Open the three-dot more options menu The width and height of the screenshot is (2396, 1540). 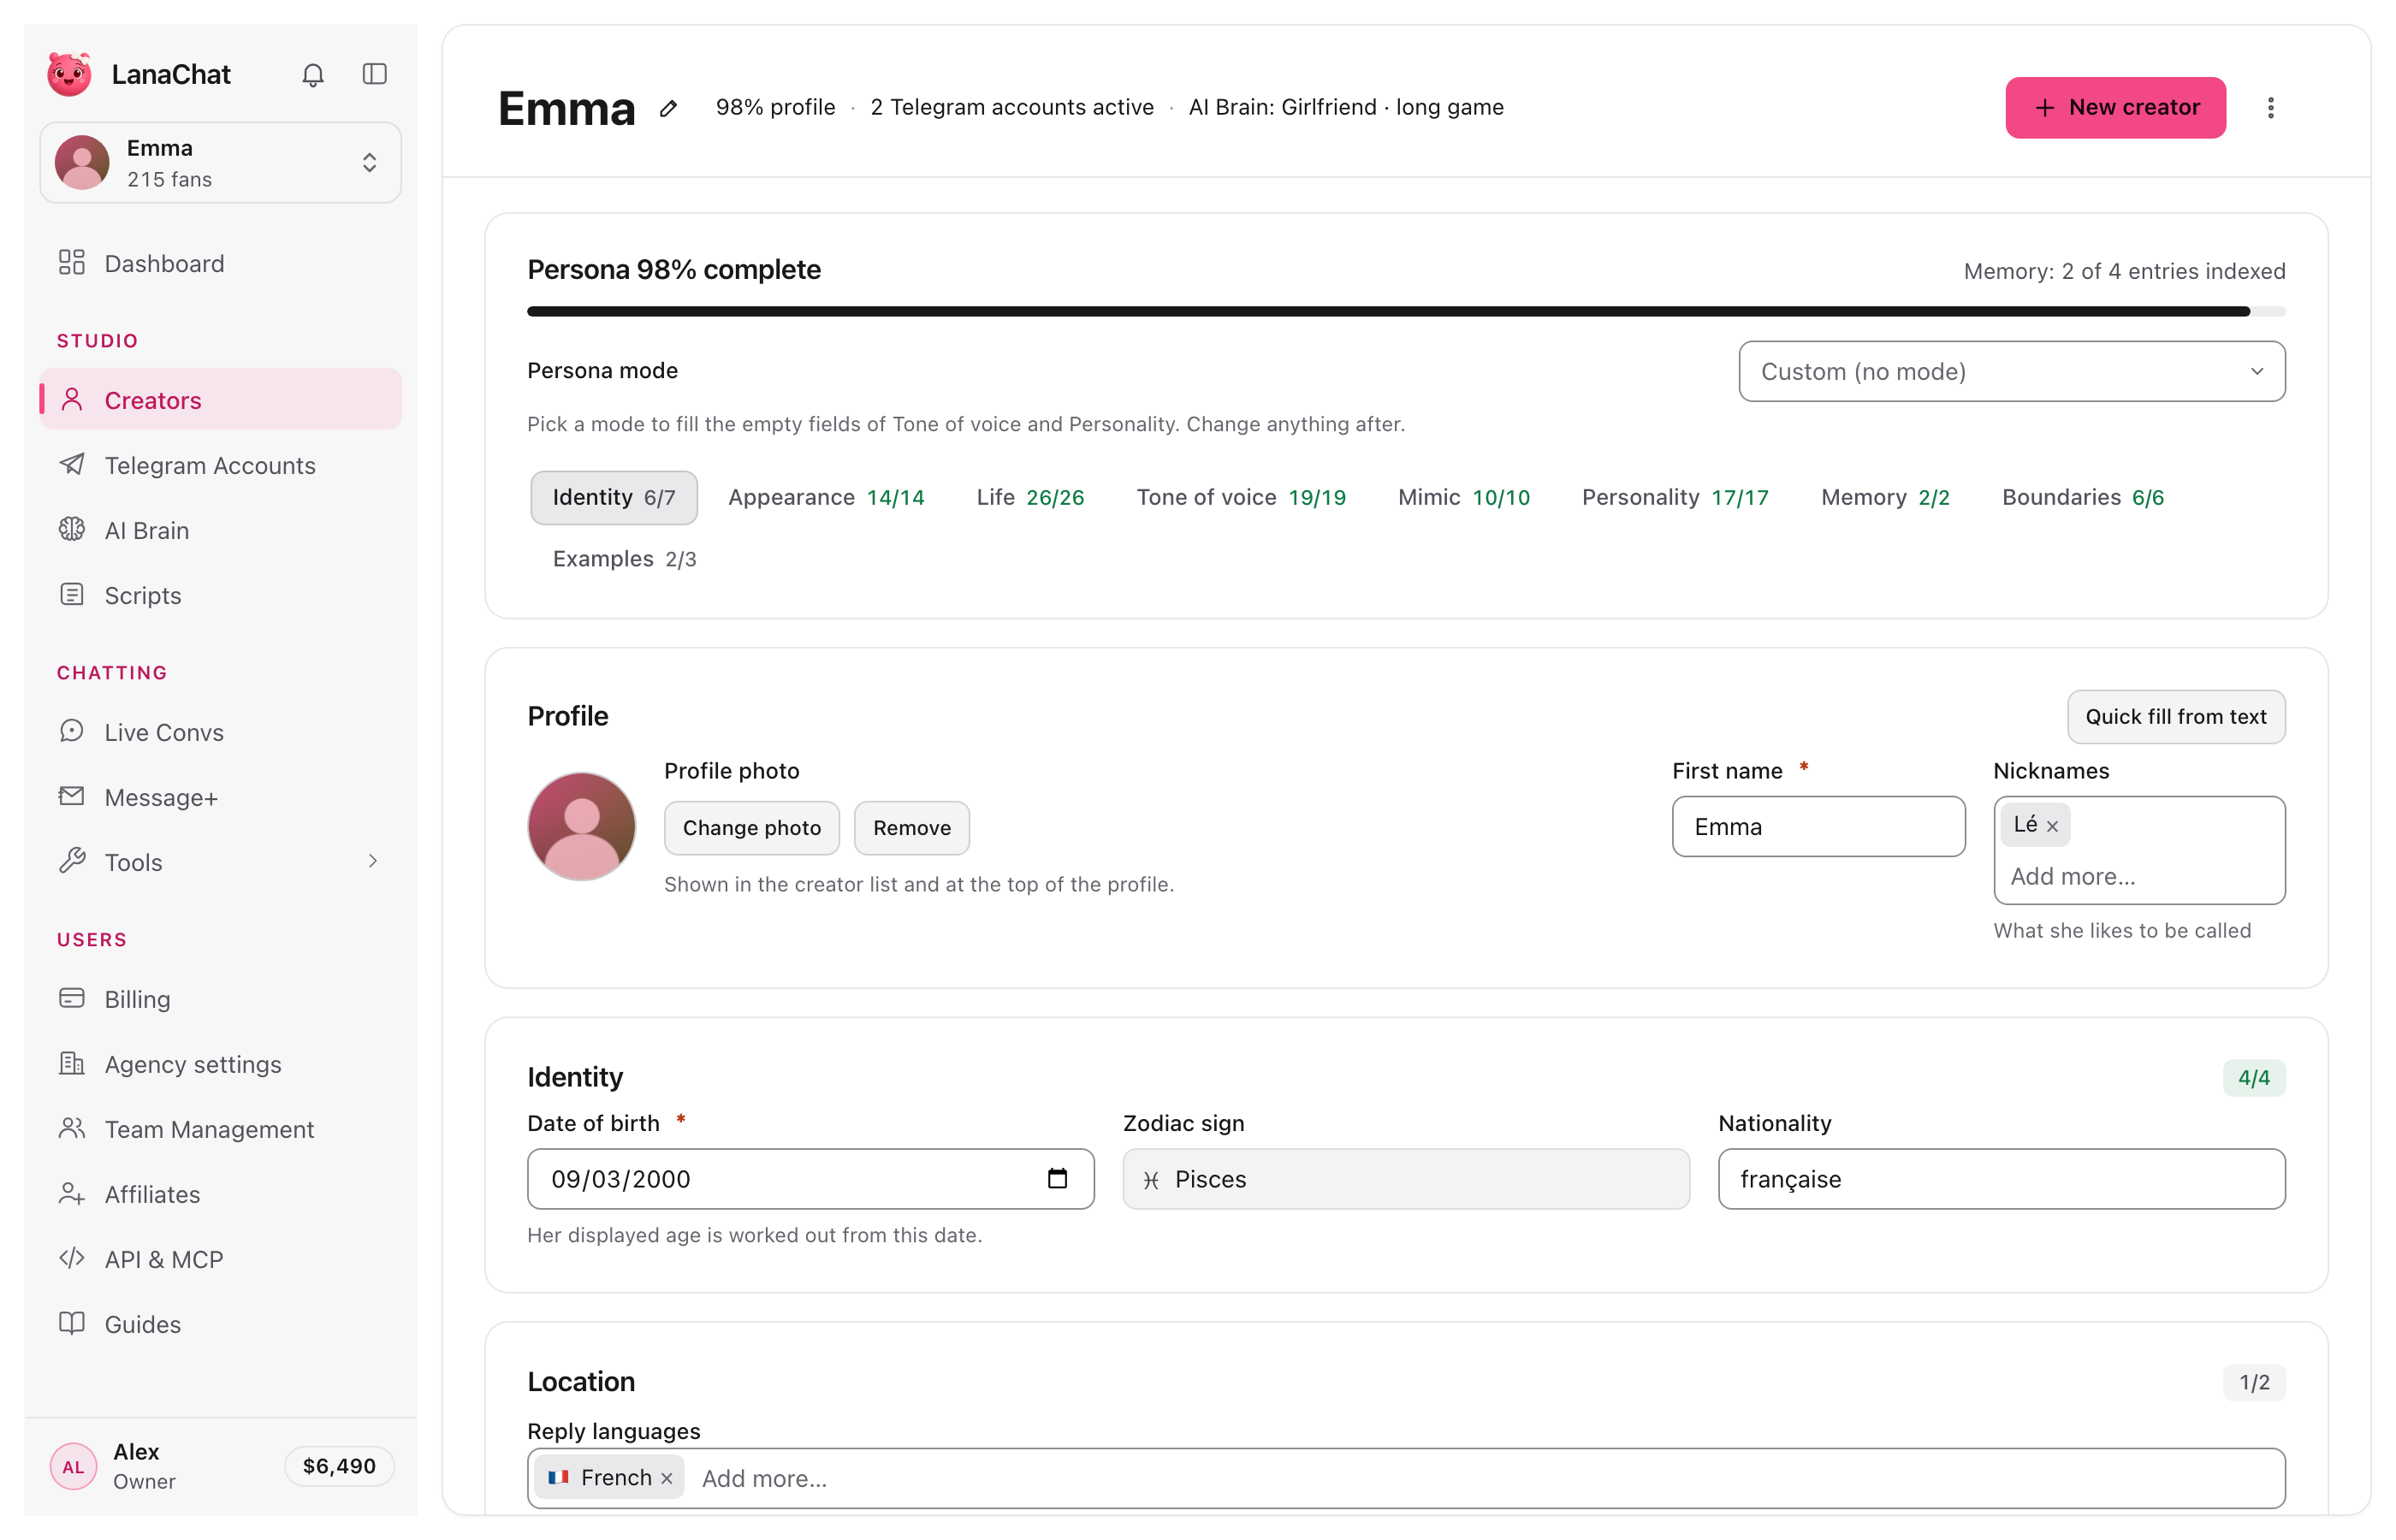[x=2270, y=108]
